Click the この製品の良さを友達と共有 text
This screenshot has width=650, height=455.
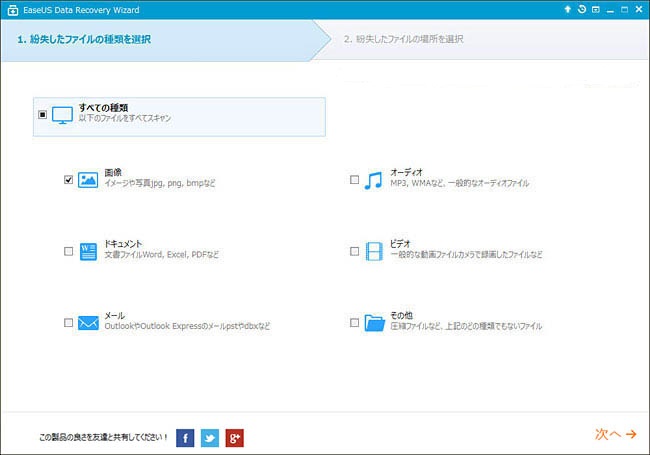click(x=103, y=437)
